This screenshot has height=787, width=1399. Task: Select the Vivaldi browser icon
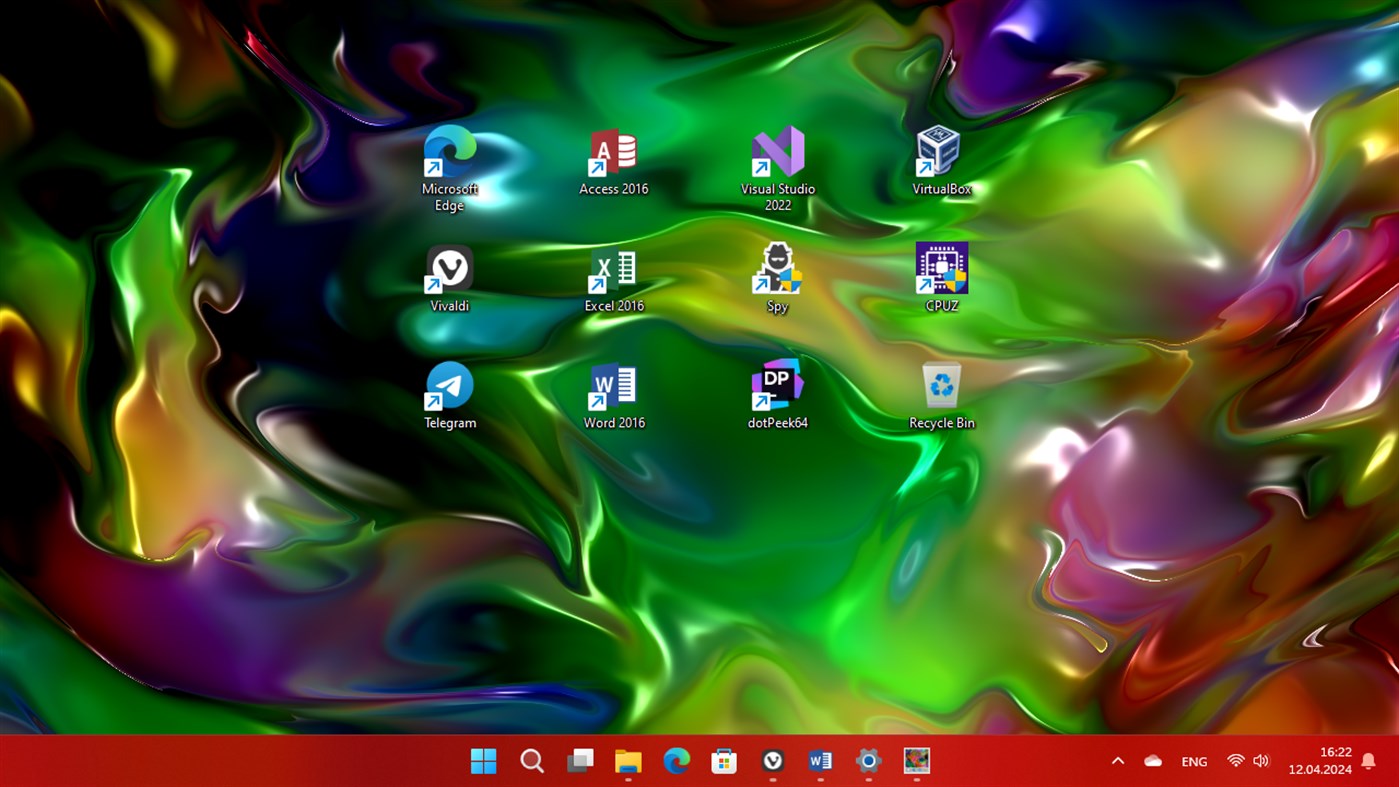(449, 270)
